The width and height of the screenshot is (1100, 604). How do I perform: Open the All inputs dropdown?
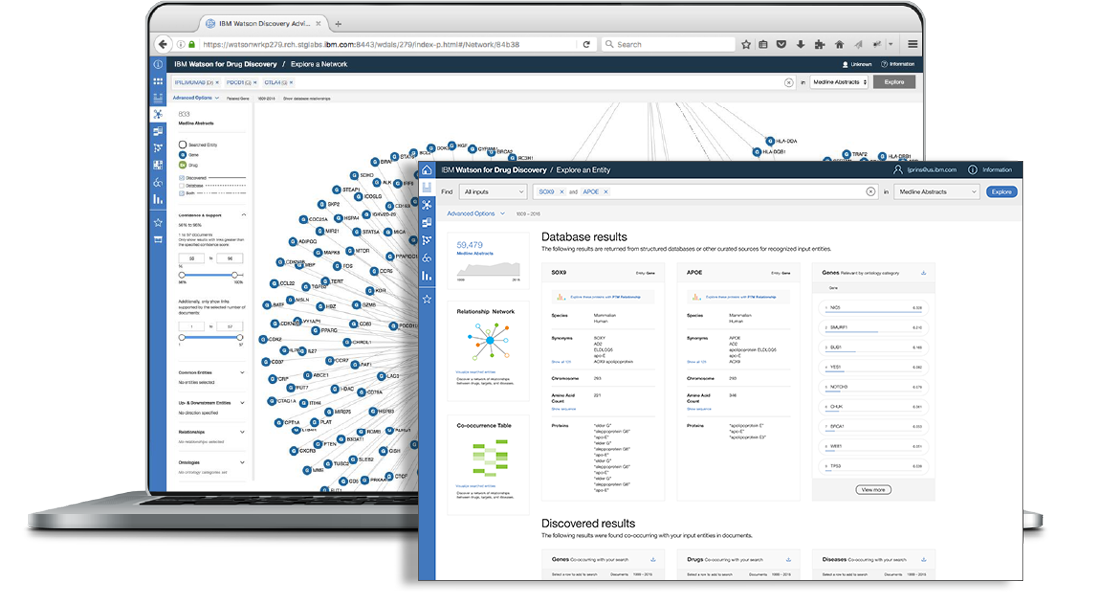tap(493, 192)
